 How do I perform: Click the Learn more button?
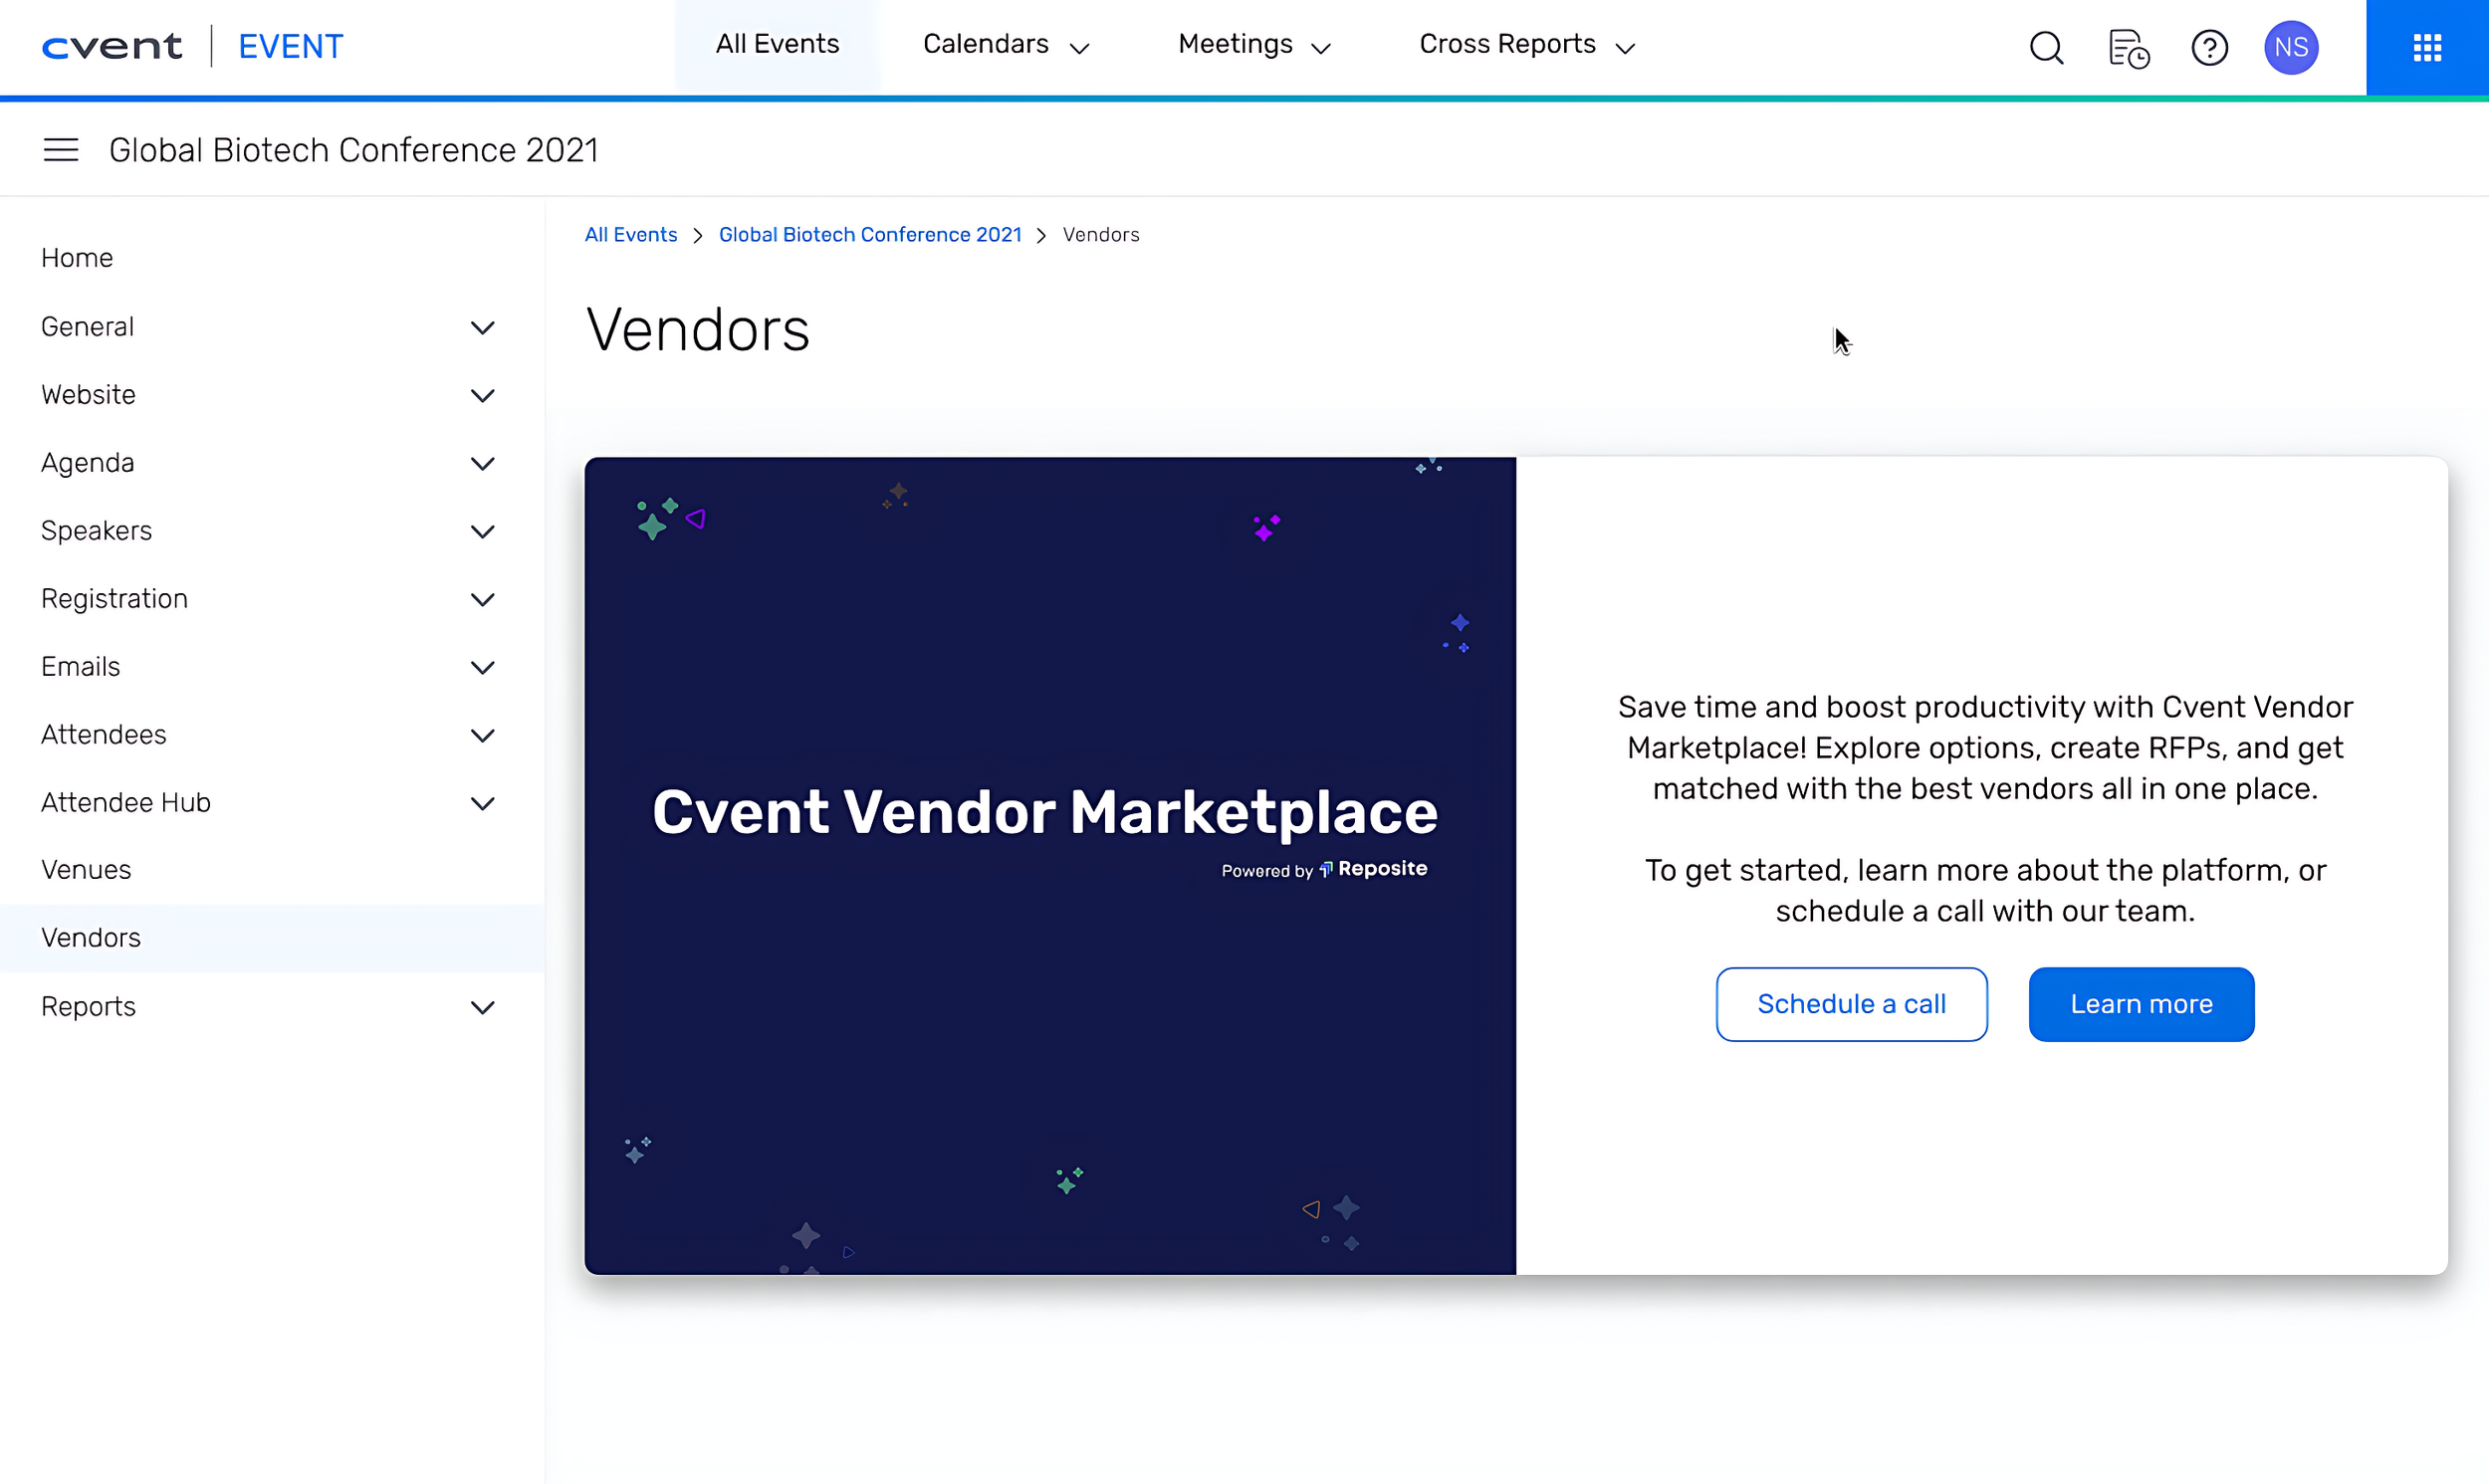[2140, 1003]
